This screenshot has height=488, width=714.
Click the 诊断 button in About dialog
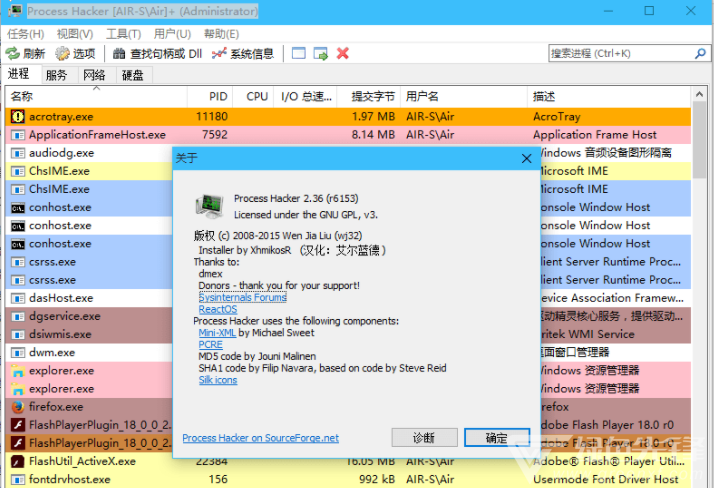424,438
